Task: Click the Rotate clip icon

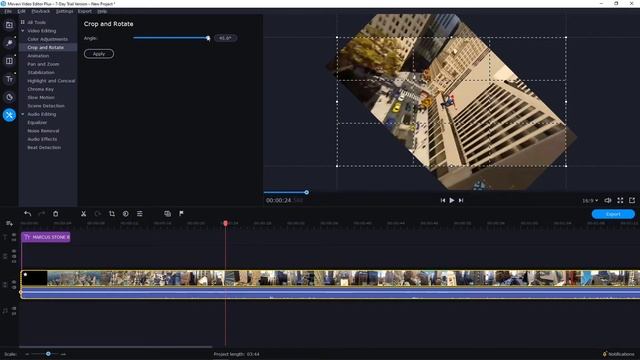Action: 98,213
